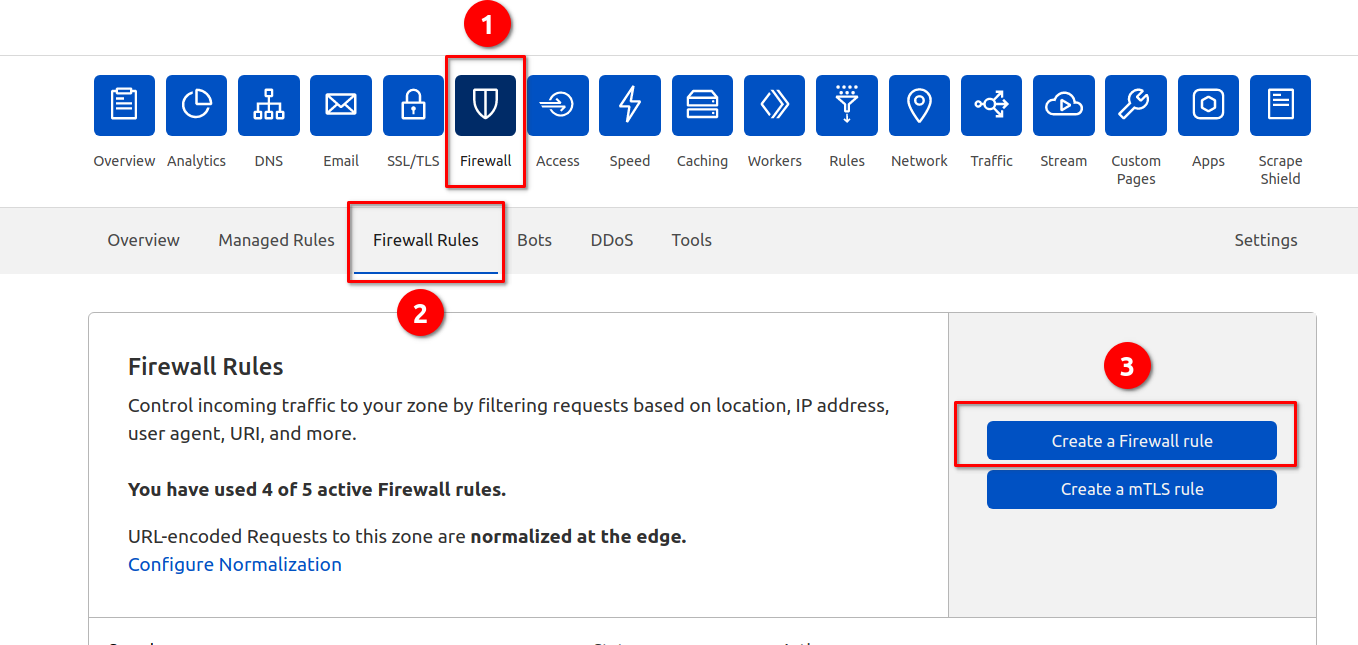Open the Caching drive icon
Image resolution: width=1358 pixels, height=645 pixels.
click(702, 105)
